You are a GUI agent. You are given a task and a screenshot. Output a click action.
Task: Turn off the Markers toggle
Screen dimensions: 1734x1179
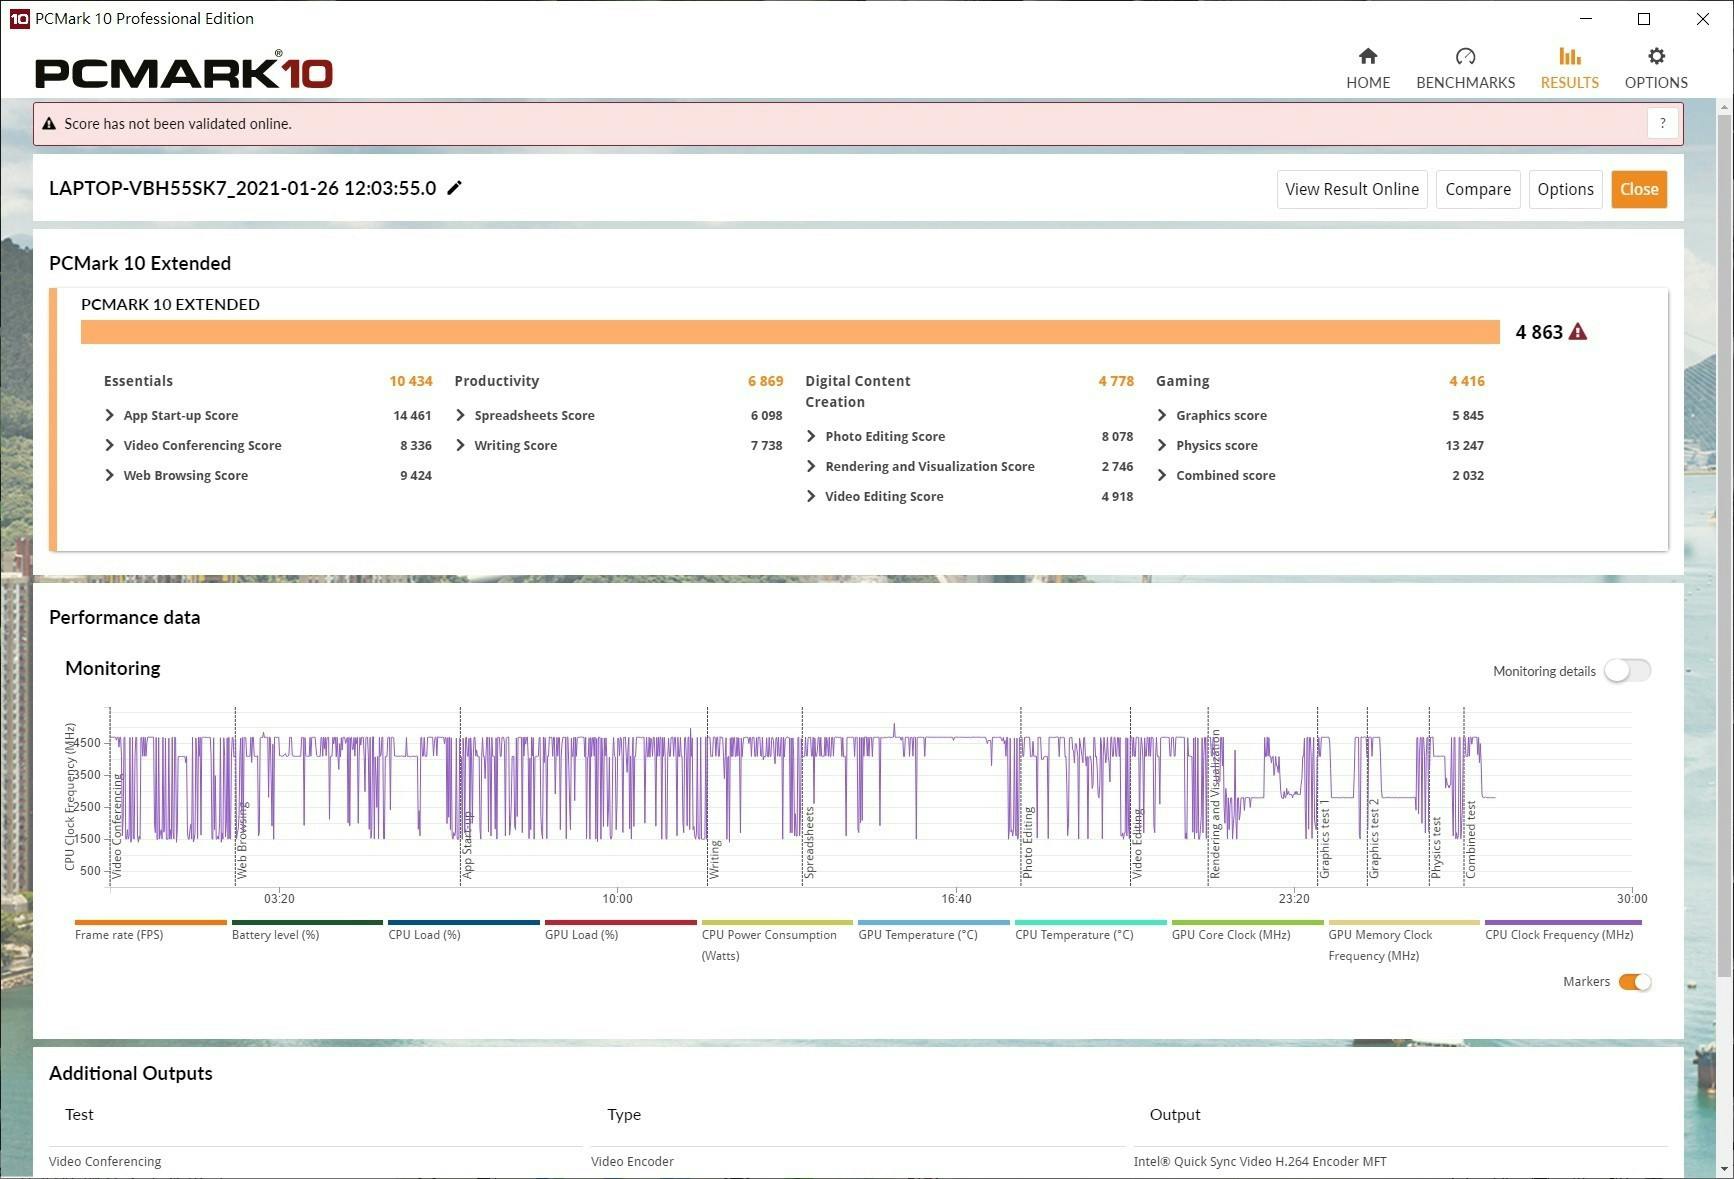tap(1635, 982)
